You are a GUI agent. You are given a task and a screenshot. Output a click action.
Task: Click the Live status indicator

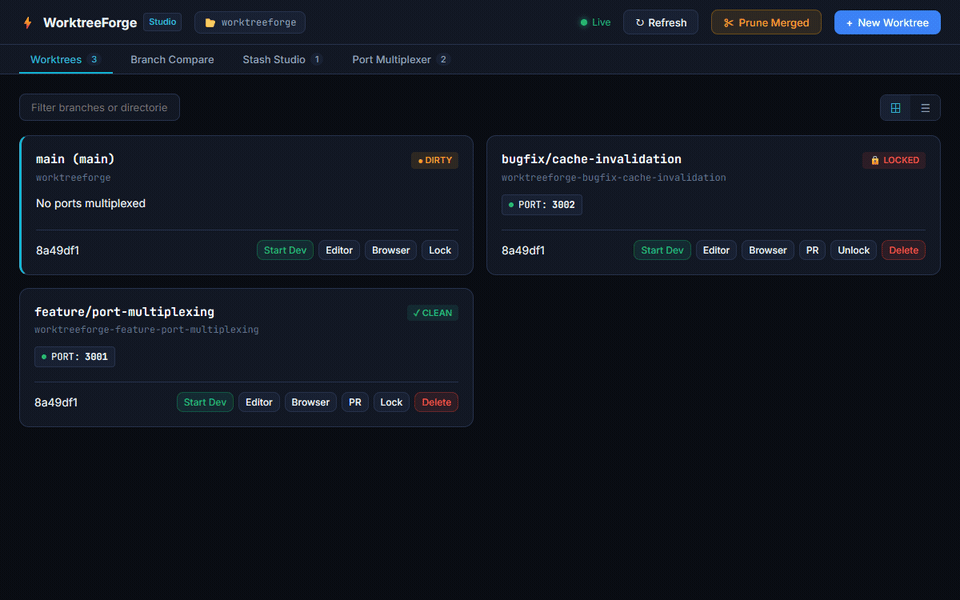pyautogui.click(x=595, y=23)
